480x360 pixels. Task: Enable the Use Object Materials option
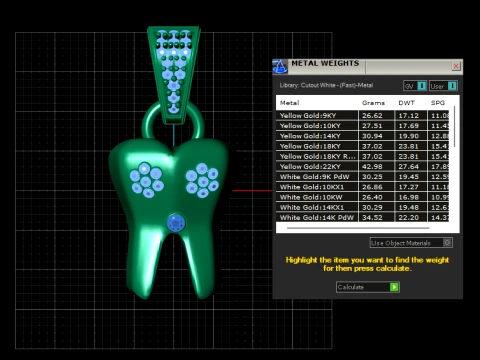[x=411, y=243]
